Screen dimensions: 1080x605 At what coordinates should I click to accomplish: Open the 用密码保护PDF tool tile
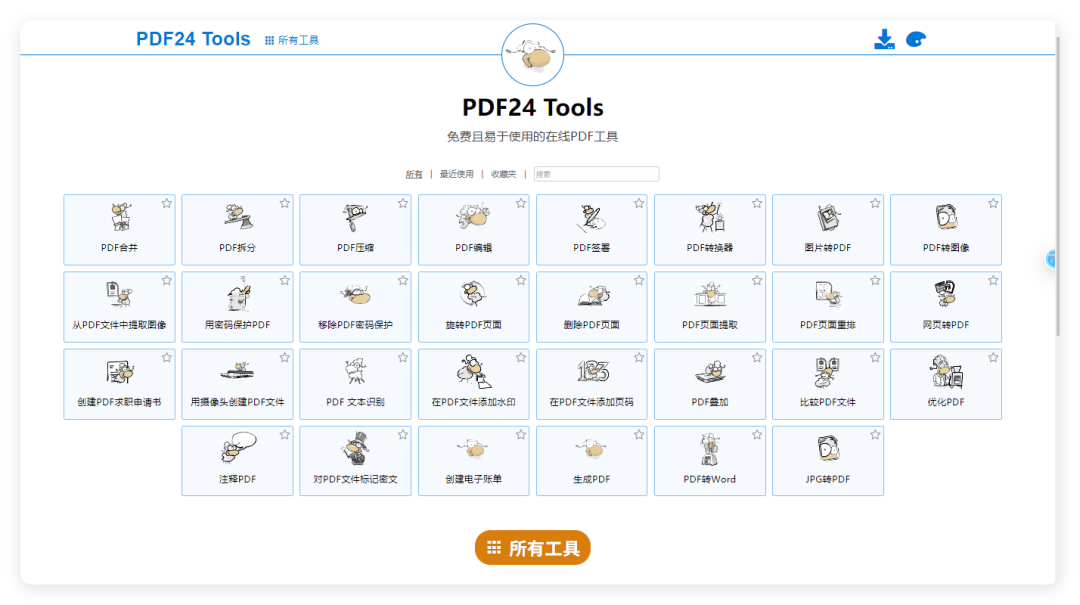click(x=237, y=307)
